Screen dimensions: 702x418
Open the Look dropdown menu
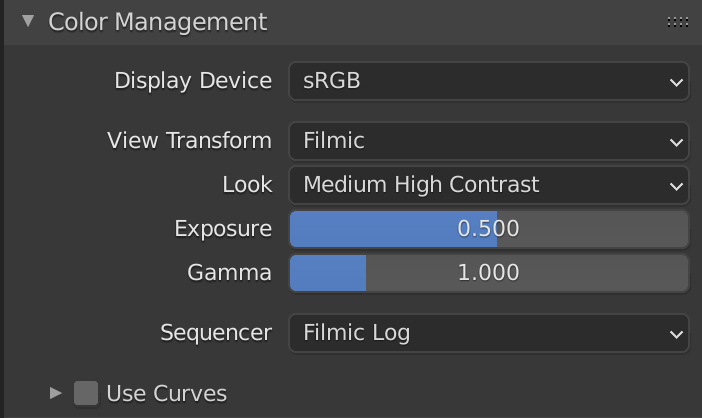[488, 185]
